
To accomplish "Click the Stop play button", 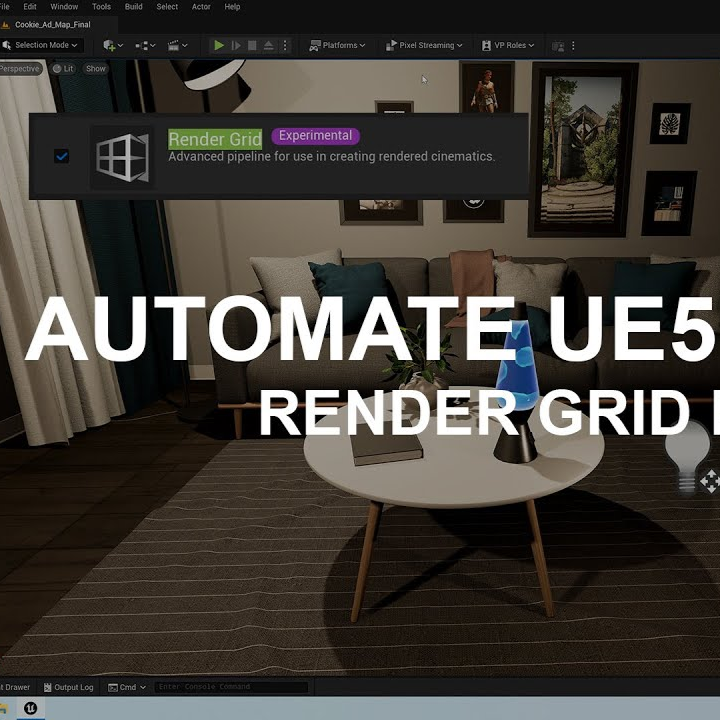I will (x=252, y=45).
